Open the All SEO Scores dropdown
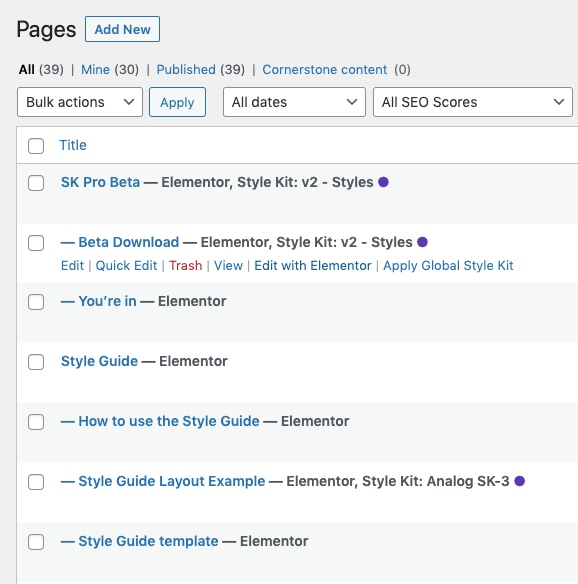Screen dimensions: 578x584 pos(473,102)
